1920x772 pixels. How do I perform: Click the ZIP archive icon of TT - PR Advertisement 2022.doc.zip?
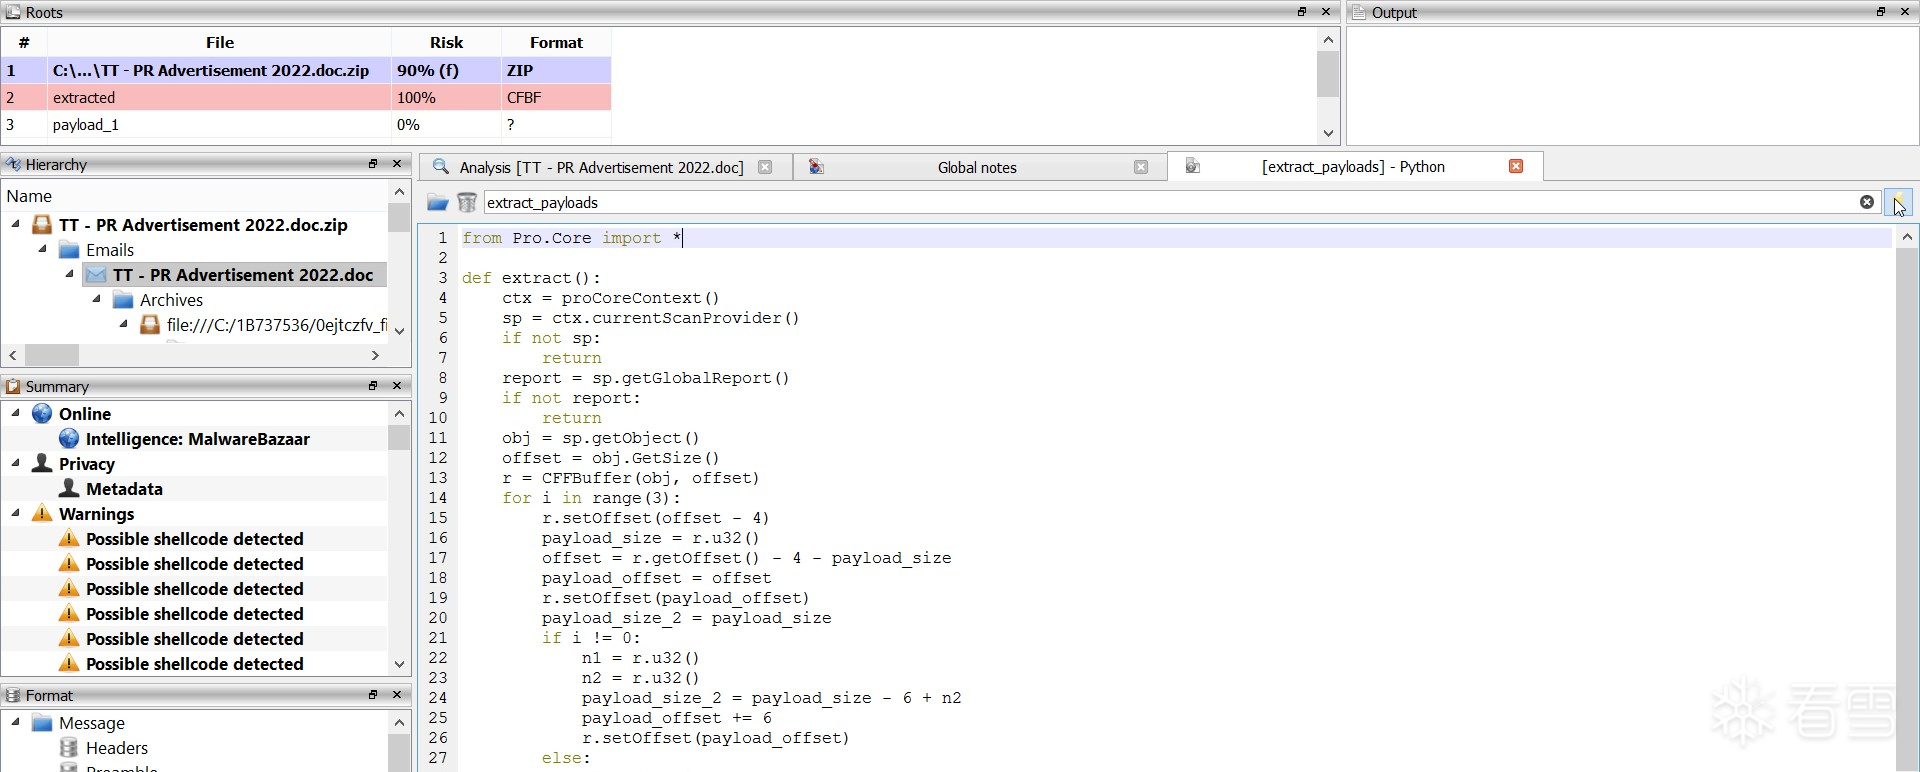42,225
